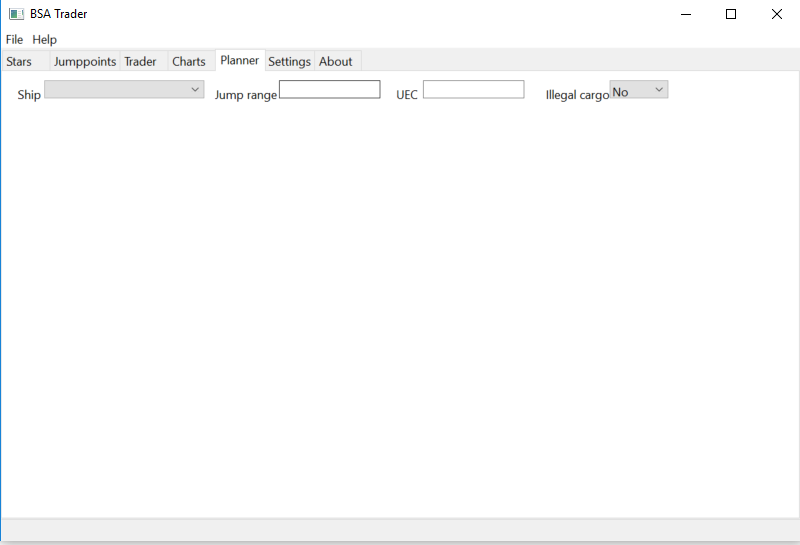Image resolution: width=800 pixels, height=545 pixels.
Task: Switch to the Settings tab
Action: [x=290, y=61]
